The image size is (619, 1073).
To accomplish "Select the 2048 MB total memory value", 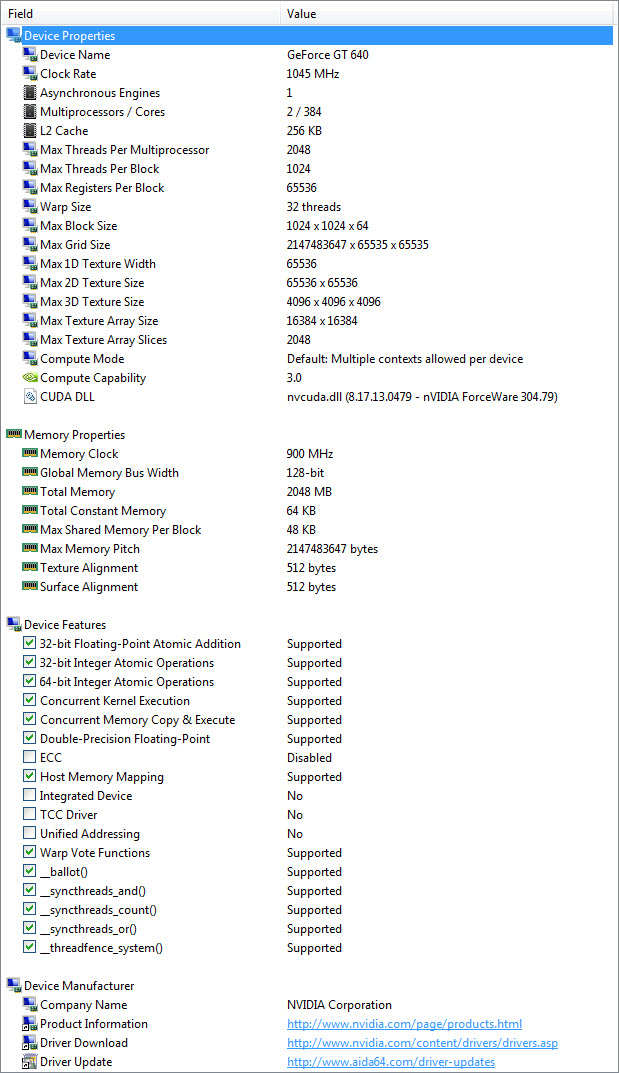I will (x=309, y=492).
